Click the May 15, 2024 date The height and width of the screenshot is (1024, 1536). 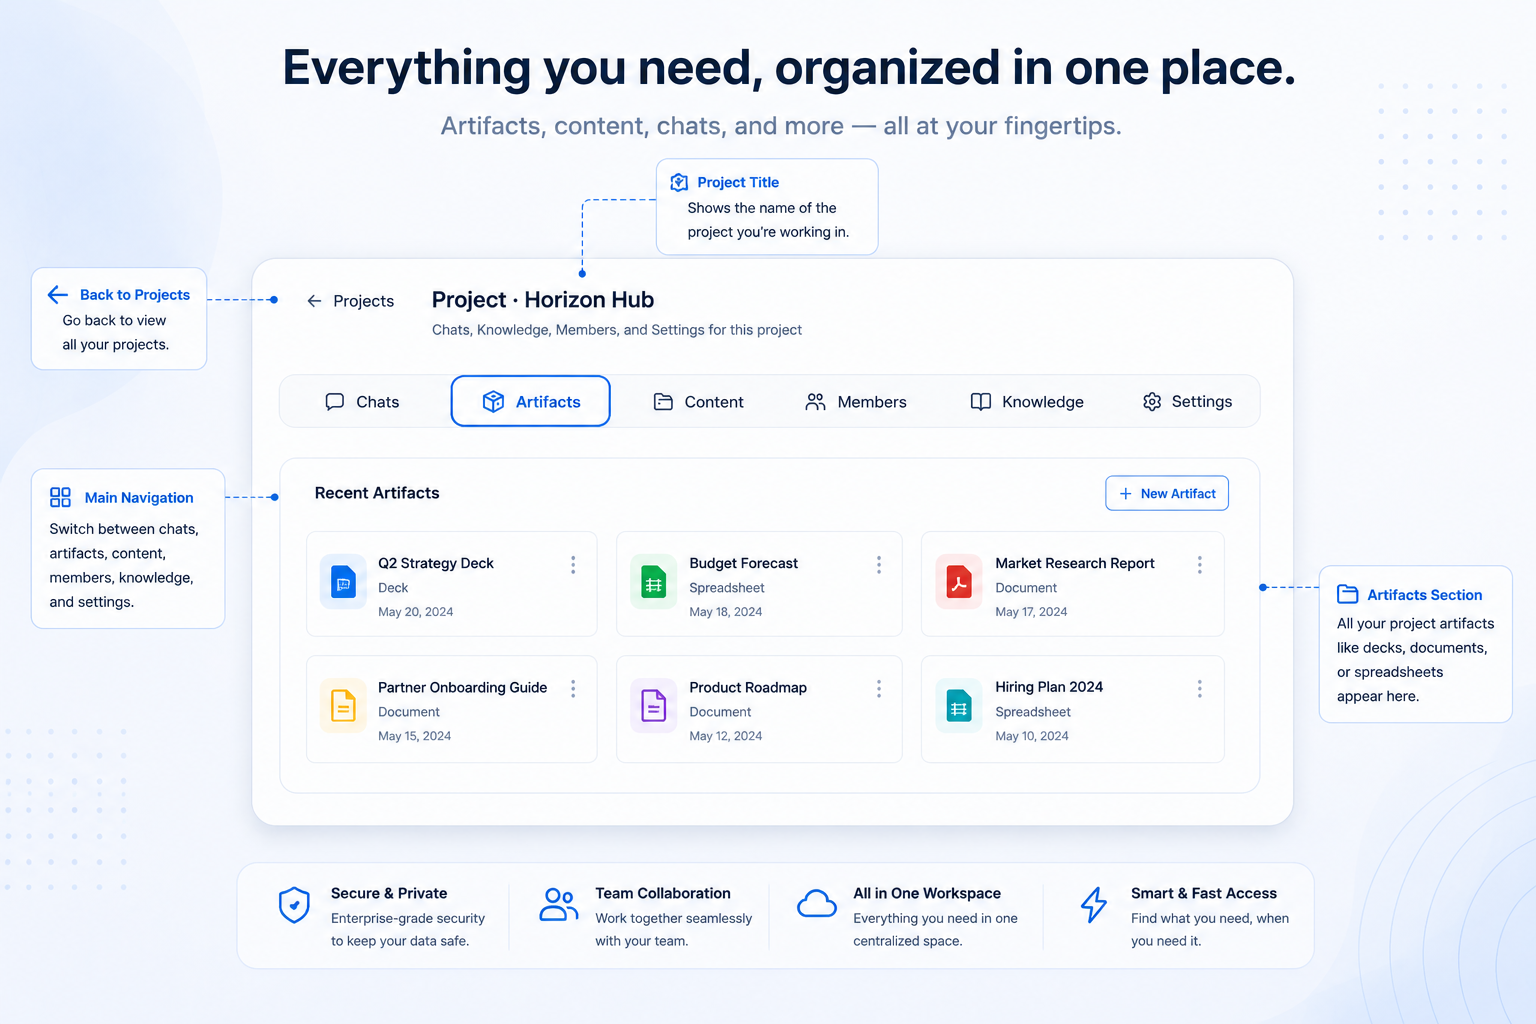click(415, 736)
